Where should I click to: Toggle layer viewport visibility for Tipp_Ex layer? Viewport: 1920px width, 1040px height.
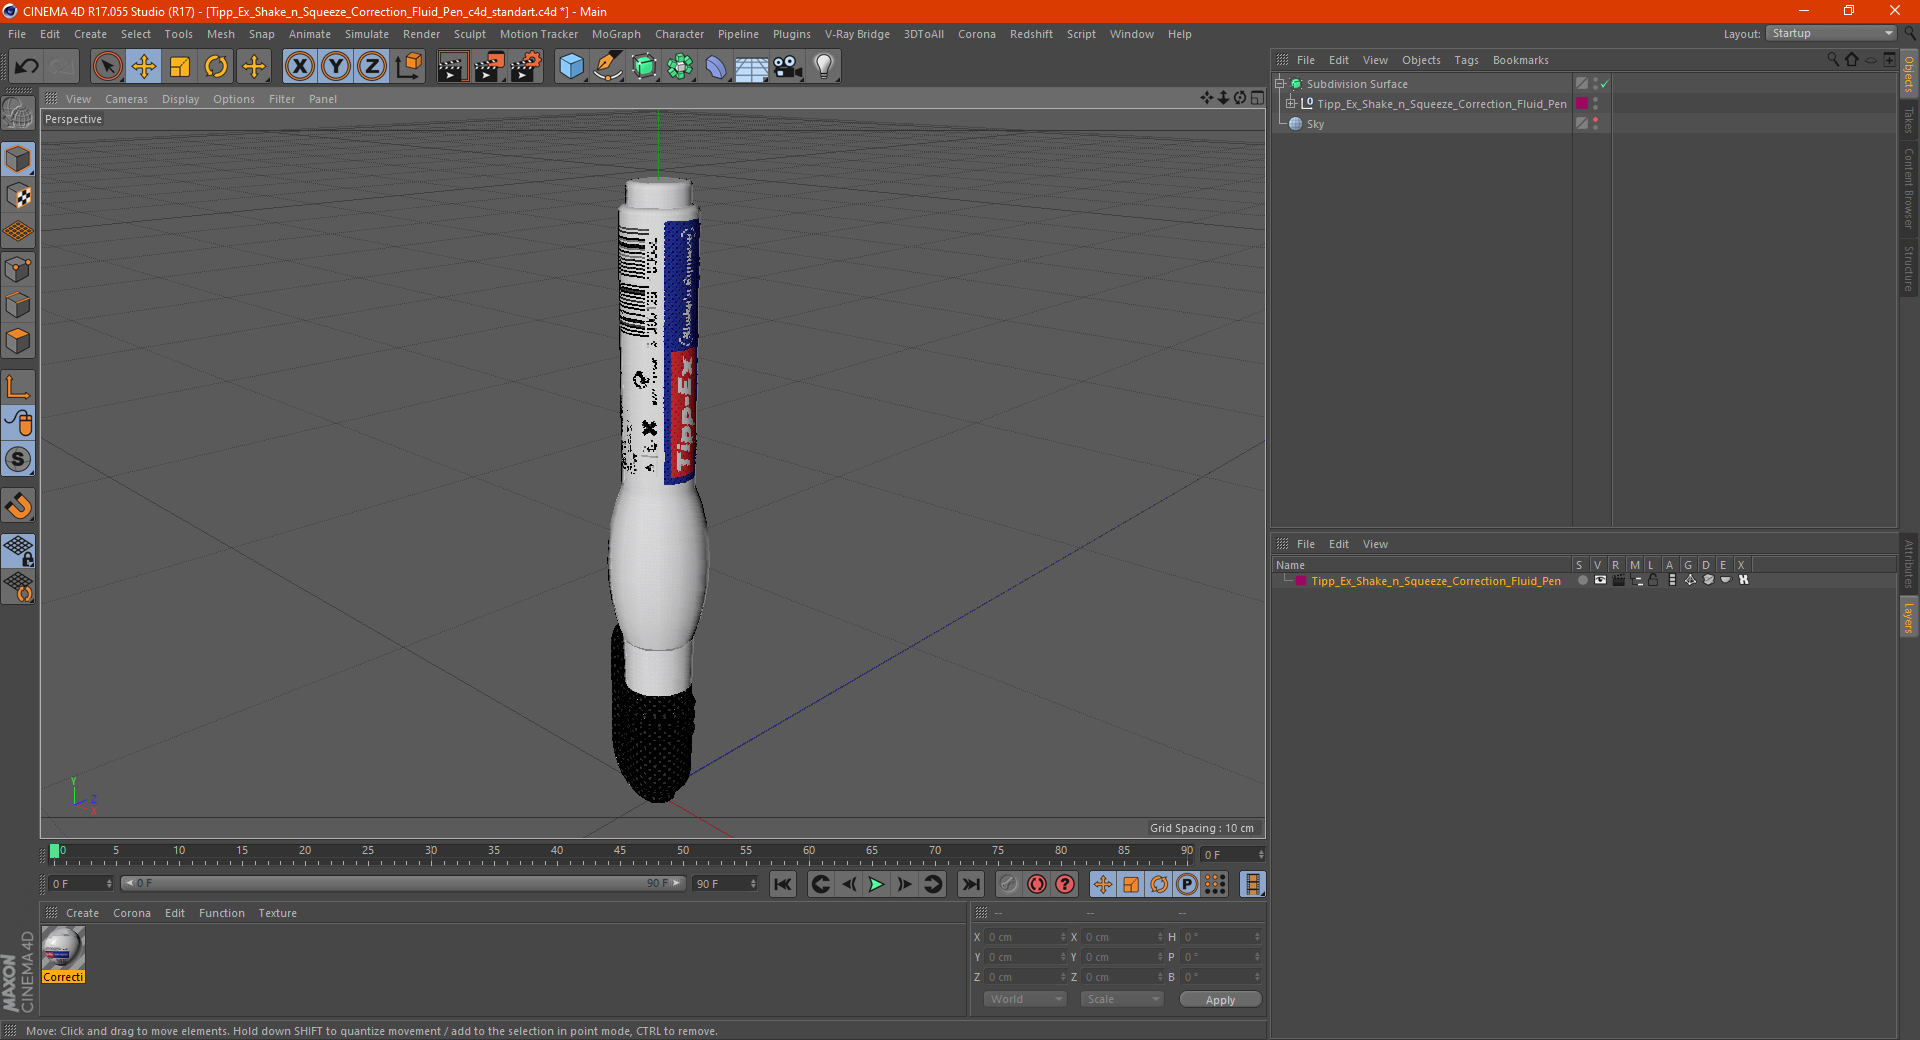[1600, 580]
